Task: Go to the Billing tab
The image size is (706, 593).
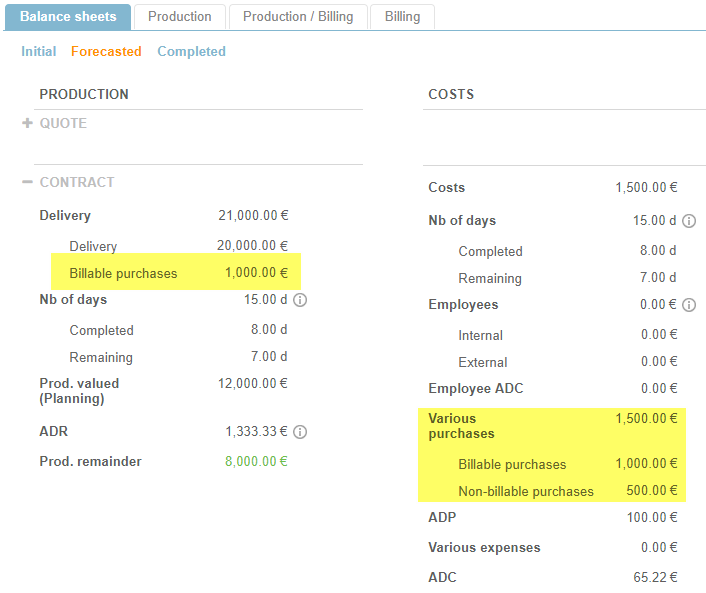Action: (402, 16)
